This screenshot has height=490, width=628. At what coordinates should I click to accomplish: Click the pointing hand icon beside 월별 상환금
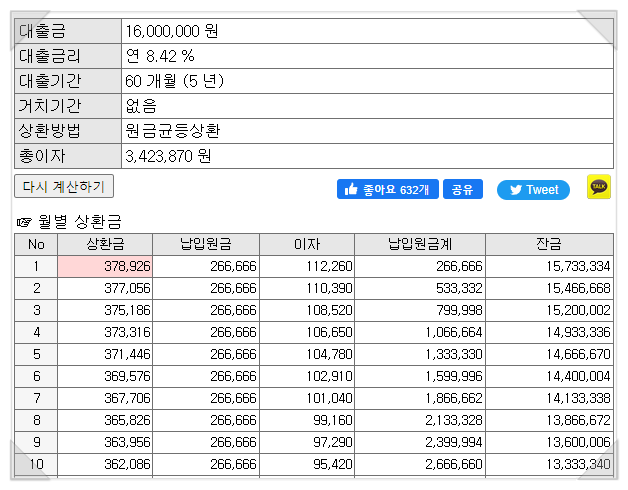point(24,222)
